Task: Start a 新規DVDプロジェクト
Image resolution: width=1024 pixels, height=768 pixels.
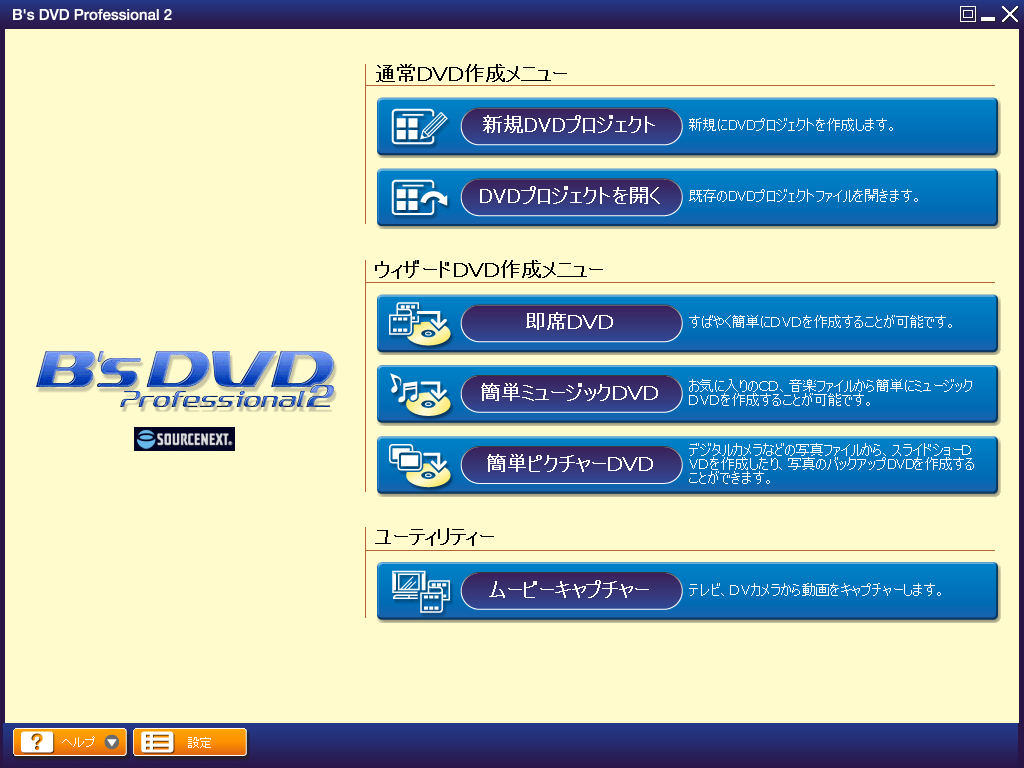Action: coord(571,126)
